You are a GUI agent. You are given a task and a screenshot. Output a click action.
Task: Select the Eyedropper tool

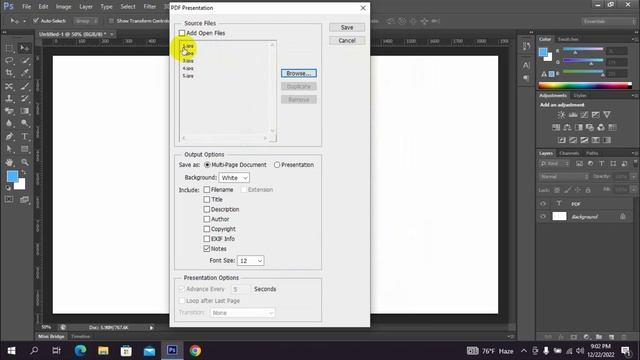24,73
